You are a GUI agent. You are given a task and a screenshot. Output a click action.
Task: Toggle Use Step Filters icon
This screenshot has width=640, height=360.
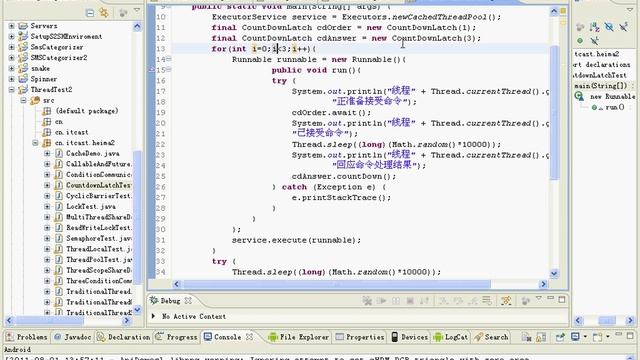[506, 301]
